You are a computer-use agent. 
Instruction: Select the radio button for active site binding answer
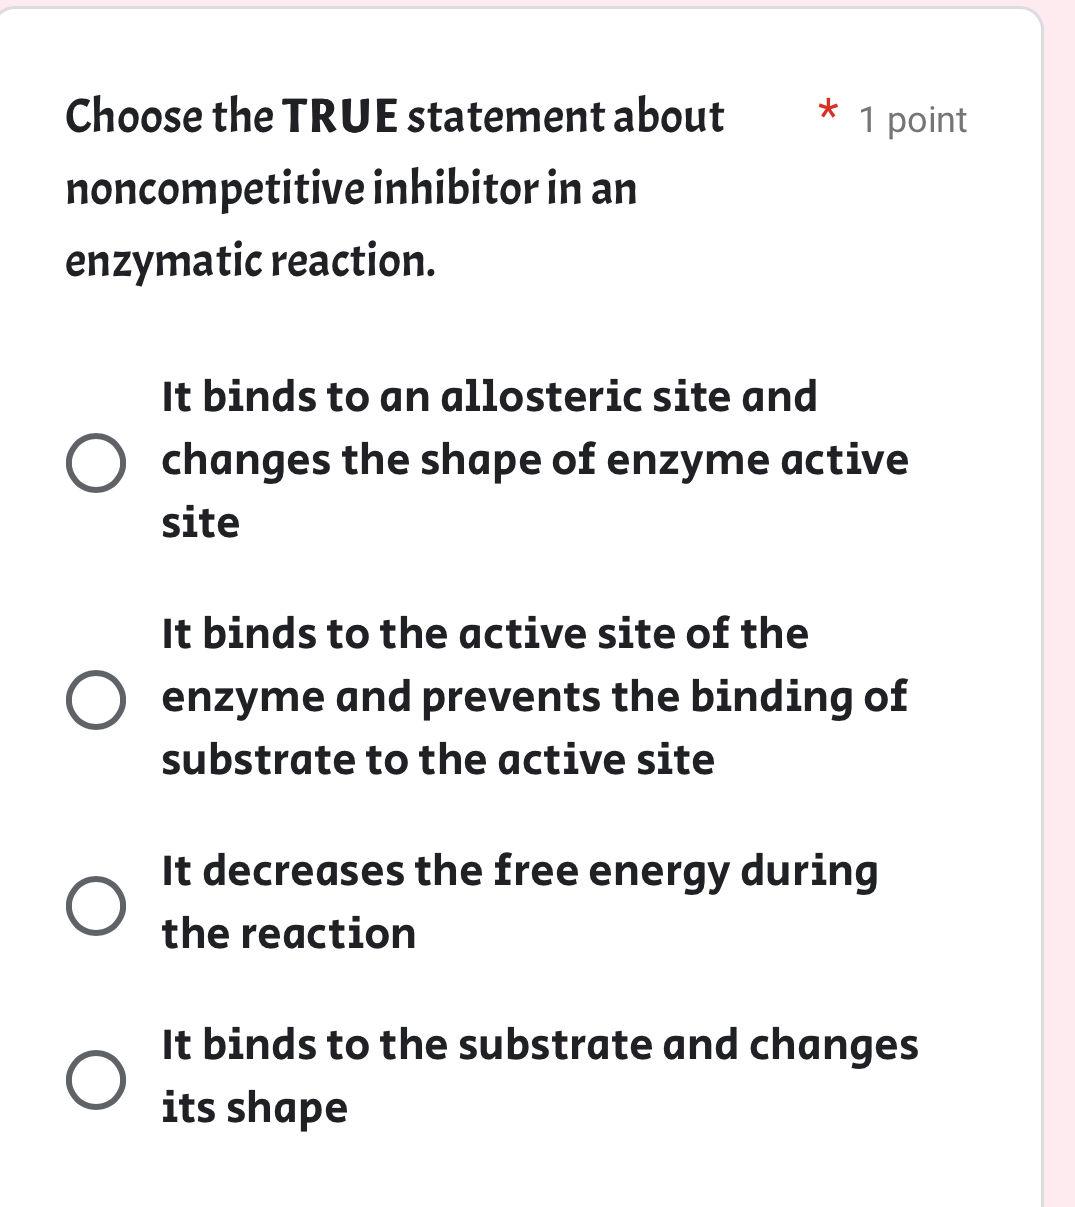[x=97, y=697]
